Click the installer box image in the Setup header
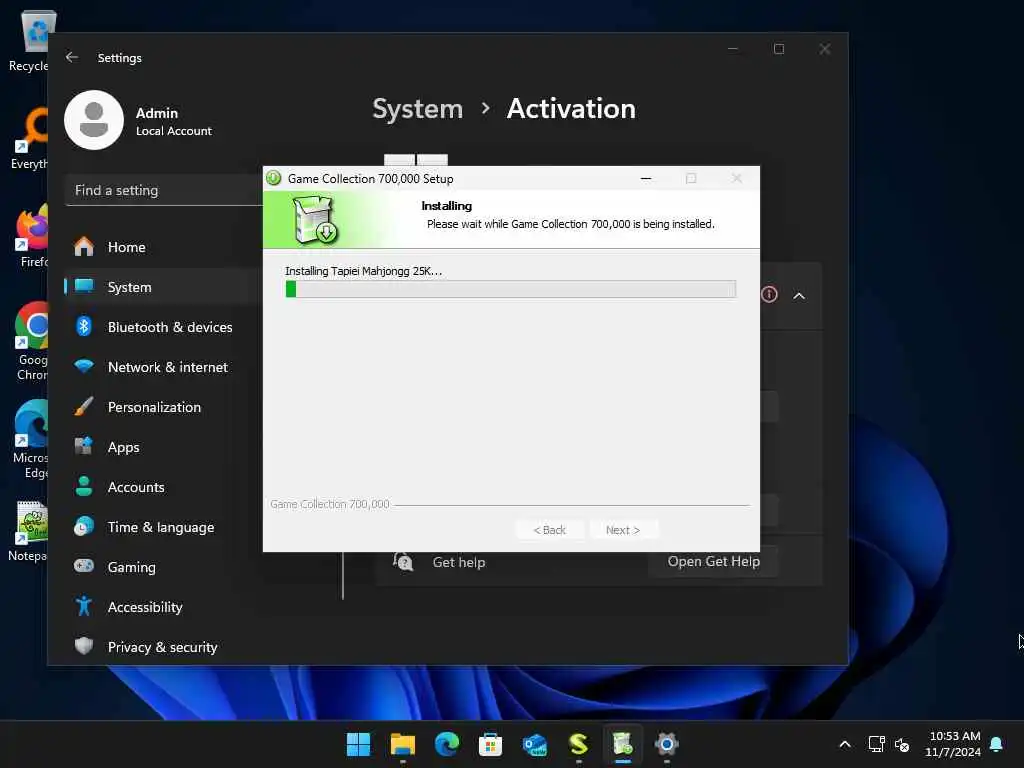Viewport: 1024px width, 768px height. pyautogui.click(x=315, y=220)
